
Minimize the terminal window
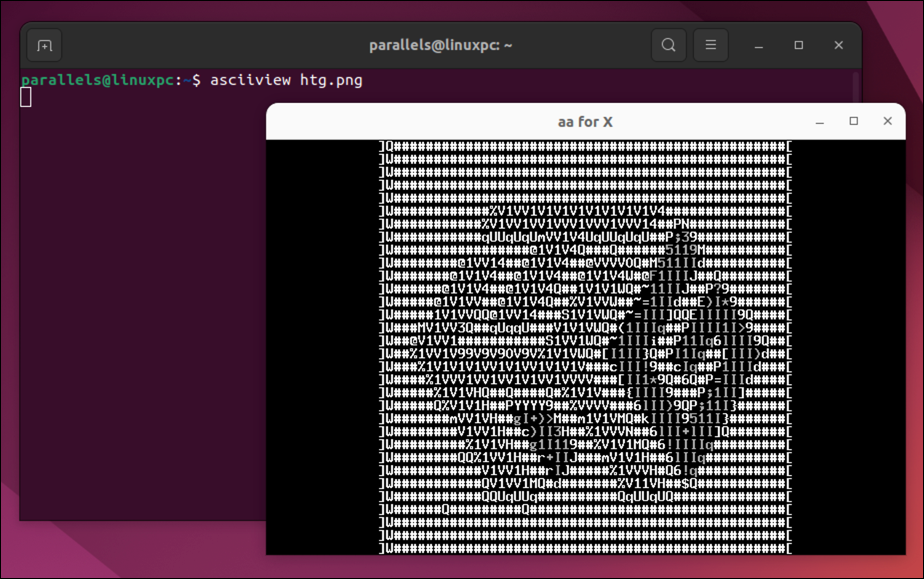[x=759, y=45]
